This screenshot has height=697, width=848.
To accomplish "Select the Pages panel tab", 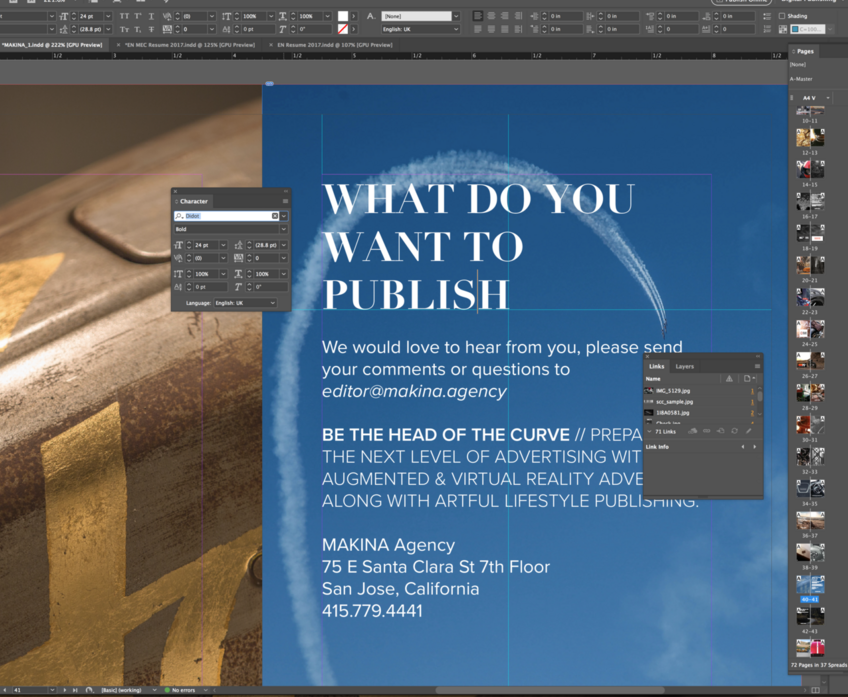I will 805,51.
